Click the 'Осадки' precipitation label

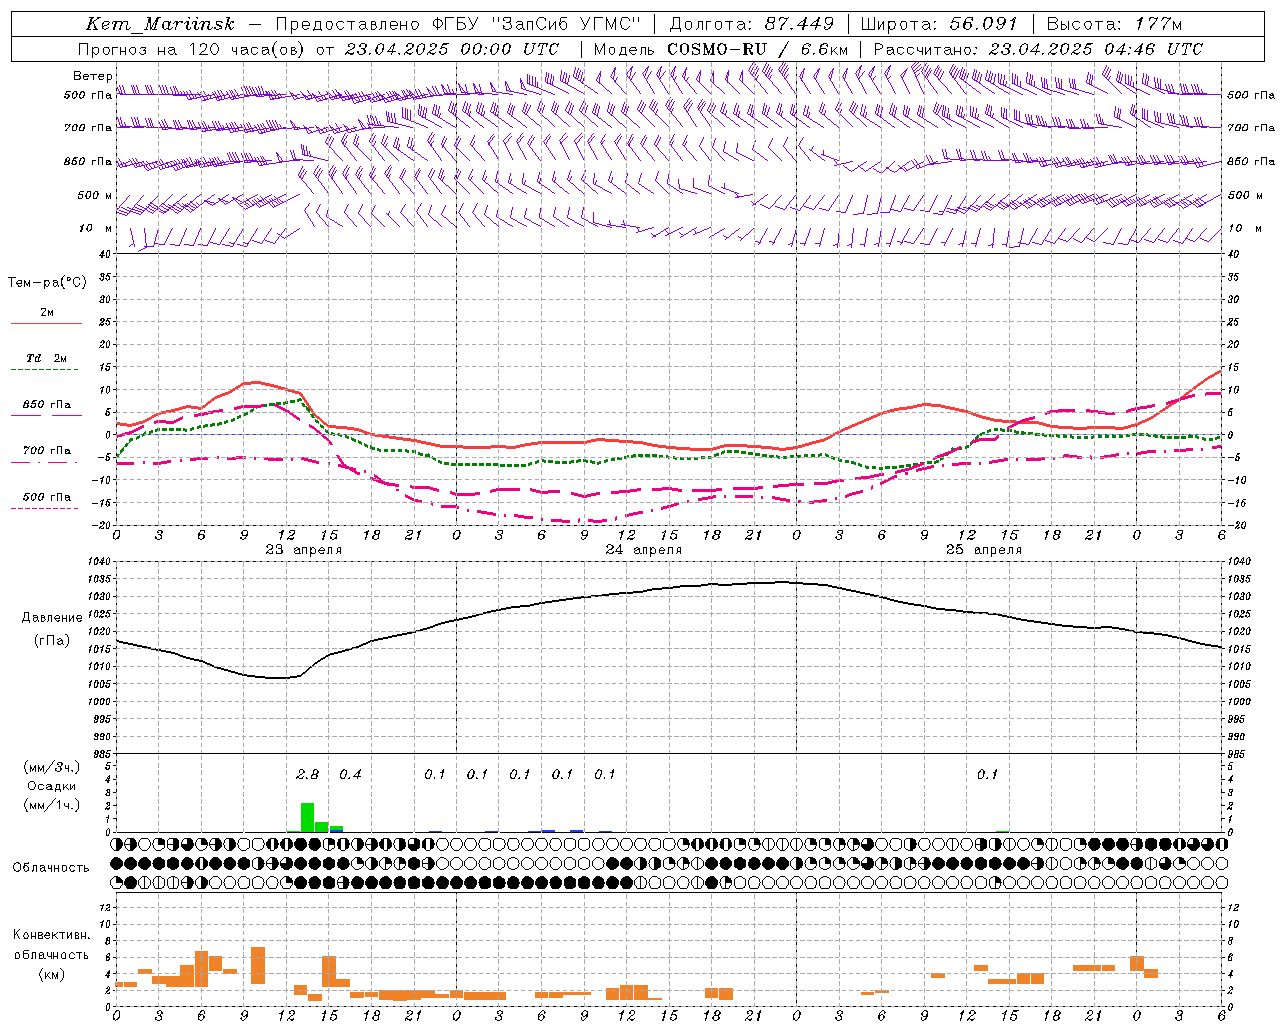pyautogui.click(x=51, y=786)
